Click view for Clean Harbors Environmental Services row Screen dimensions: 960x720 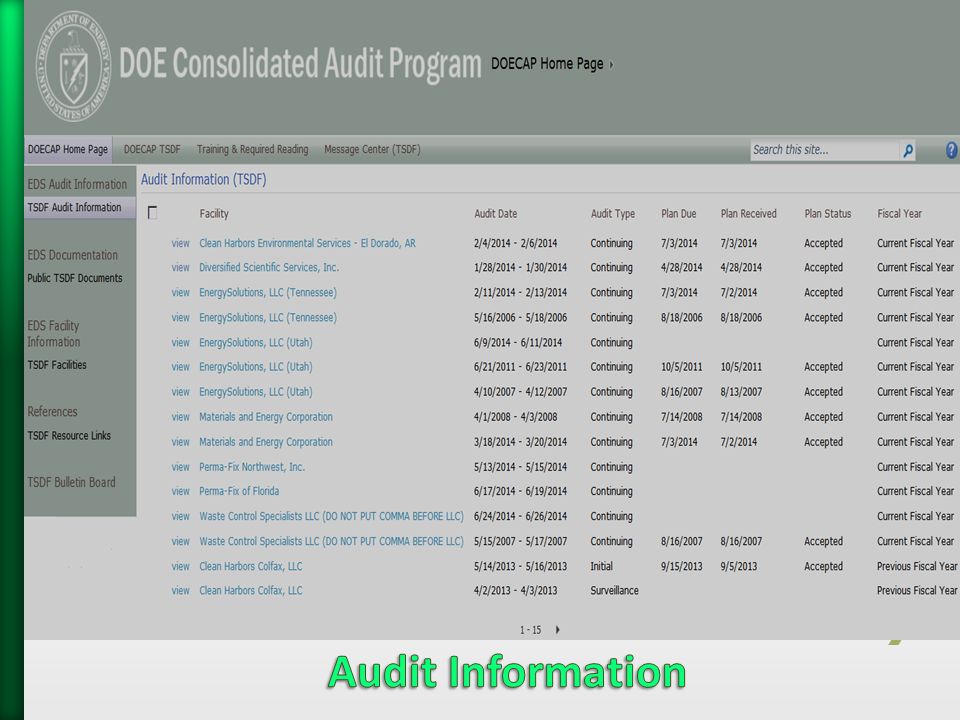click(x=181, y=243)
